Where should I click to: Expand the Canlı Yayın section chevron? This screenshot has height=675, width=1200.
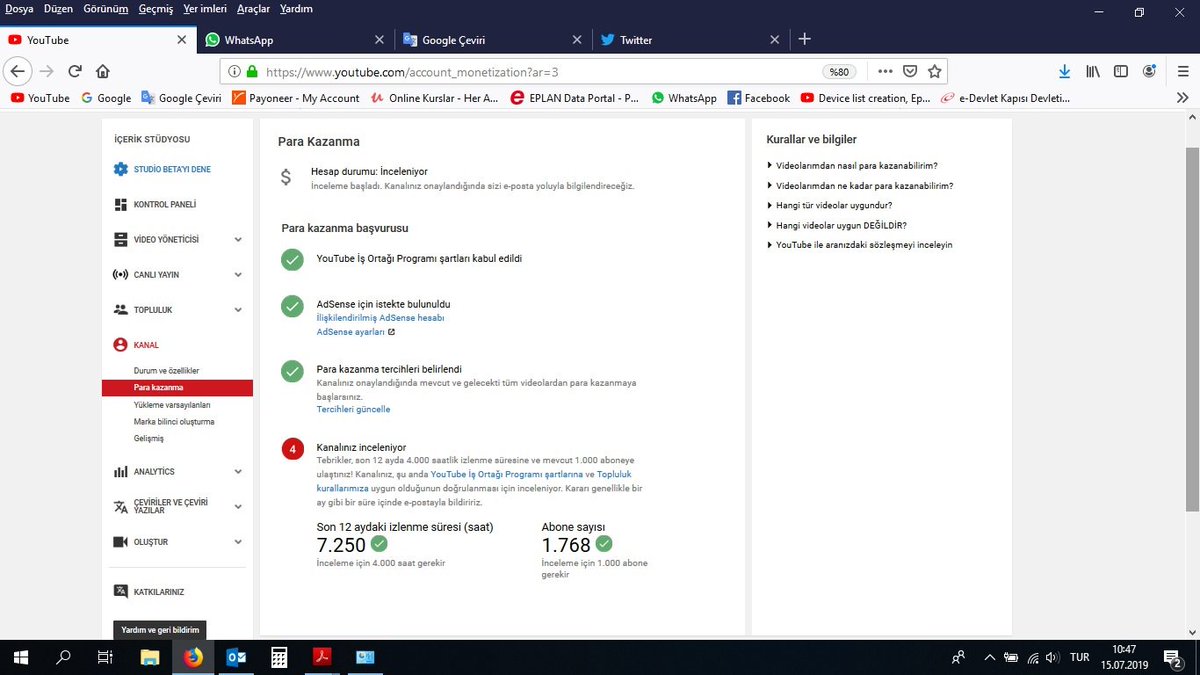(238, 275)
